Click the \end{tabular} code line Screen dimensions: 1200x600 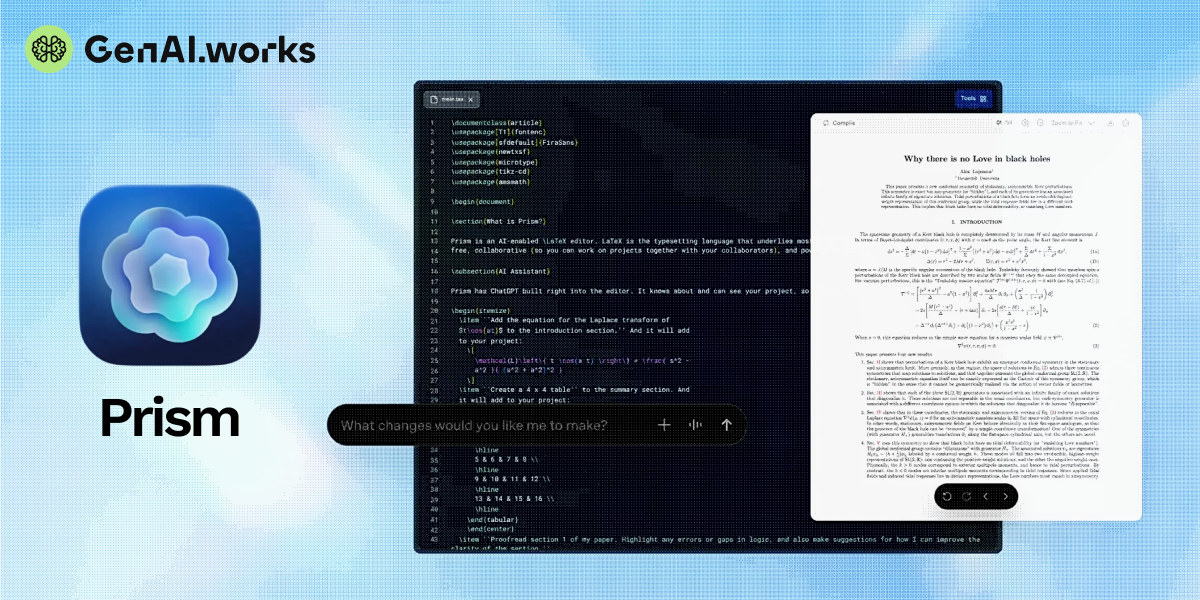pyautogui.click(x=491, y=518)
